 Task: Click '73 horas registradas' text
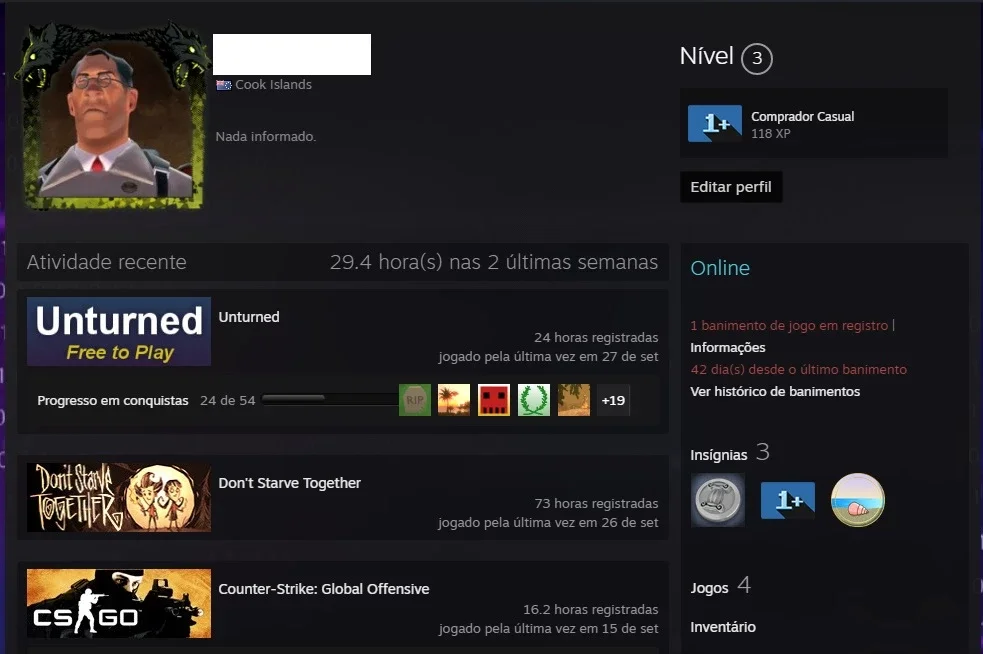point(596,504)
